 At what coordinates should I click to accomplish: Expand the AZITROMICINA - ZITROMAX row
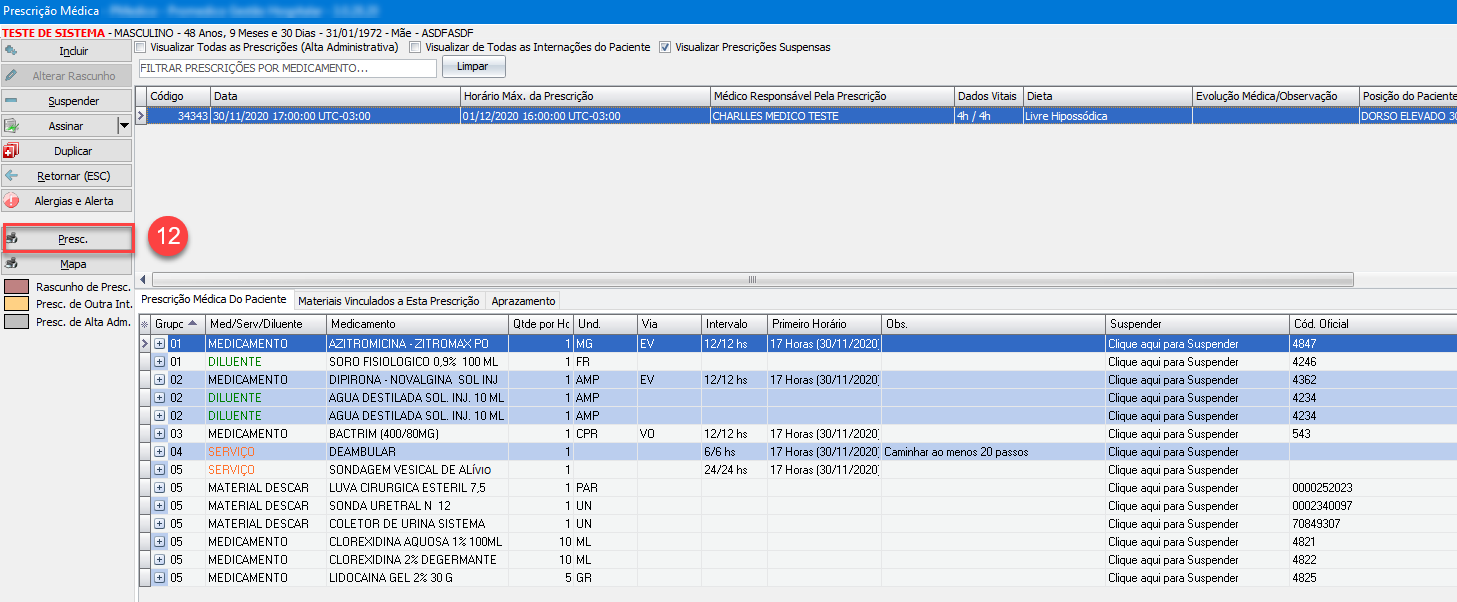(160, 344)
